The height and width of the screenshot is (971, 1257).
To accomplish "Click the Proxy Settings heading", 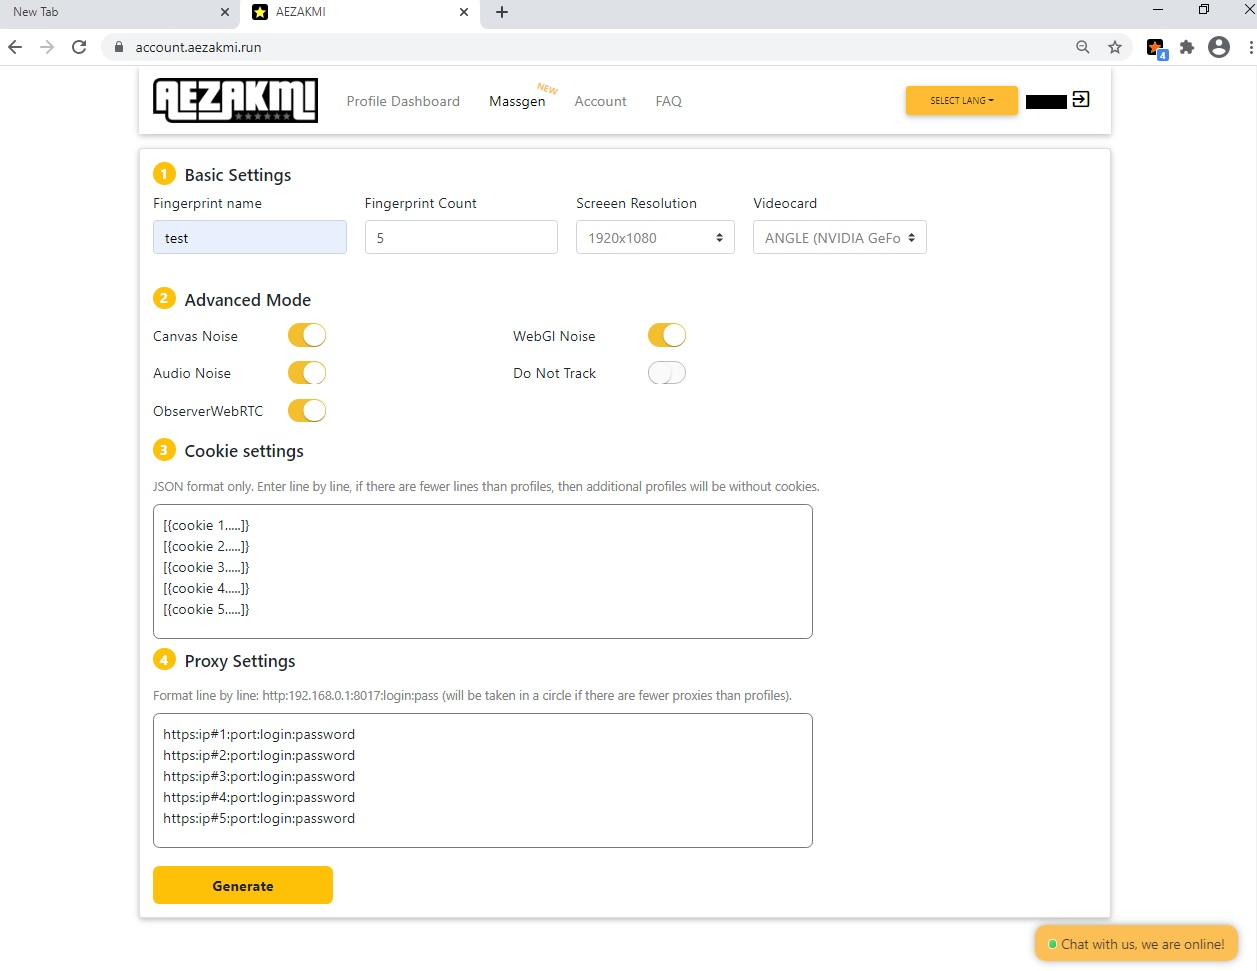I will coord(240,661).
